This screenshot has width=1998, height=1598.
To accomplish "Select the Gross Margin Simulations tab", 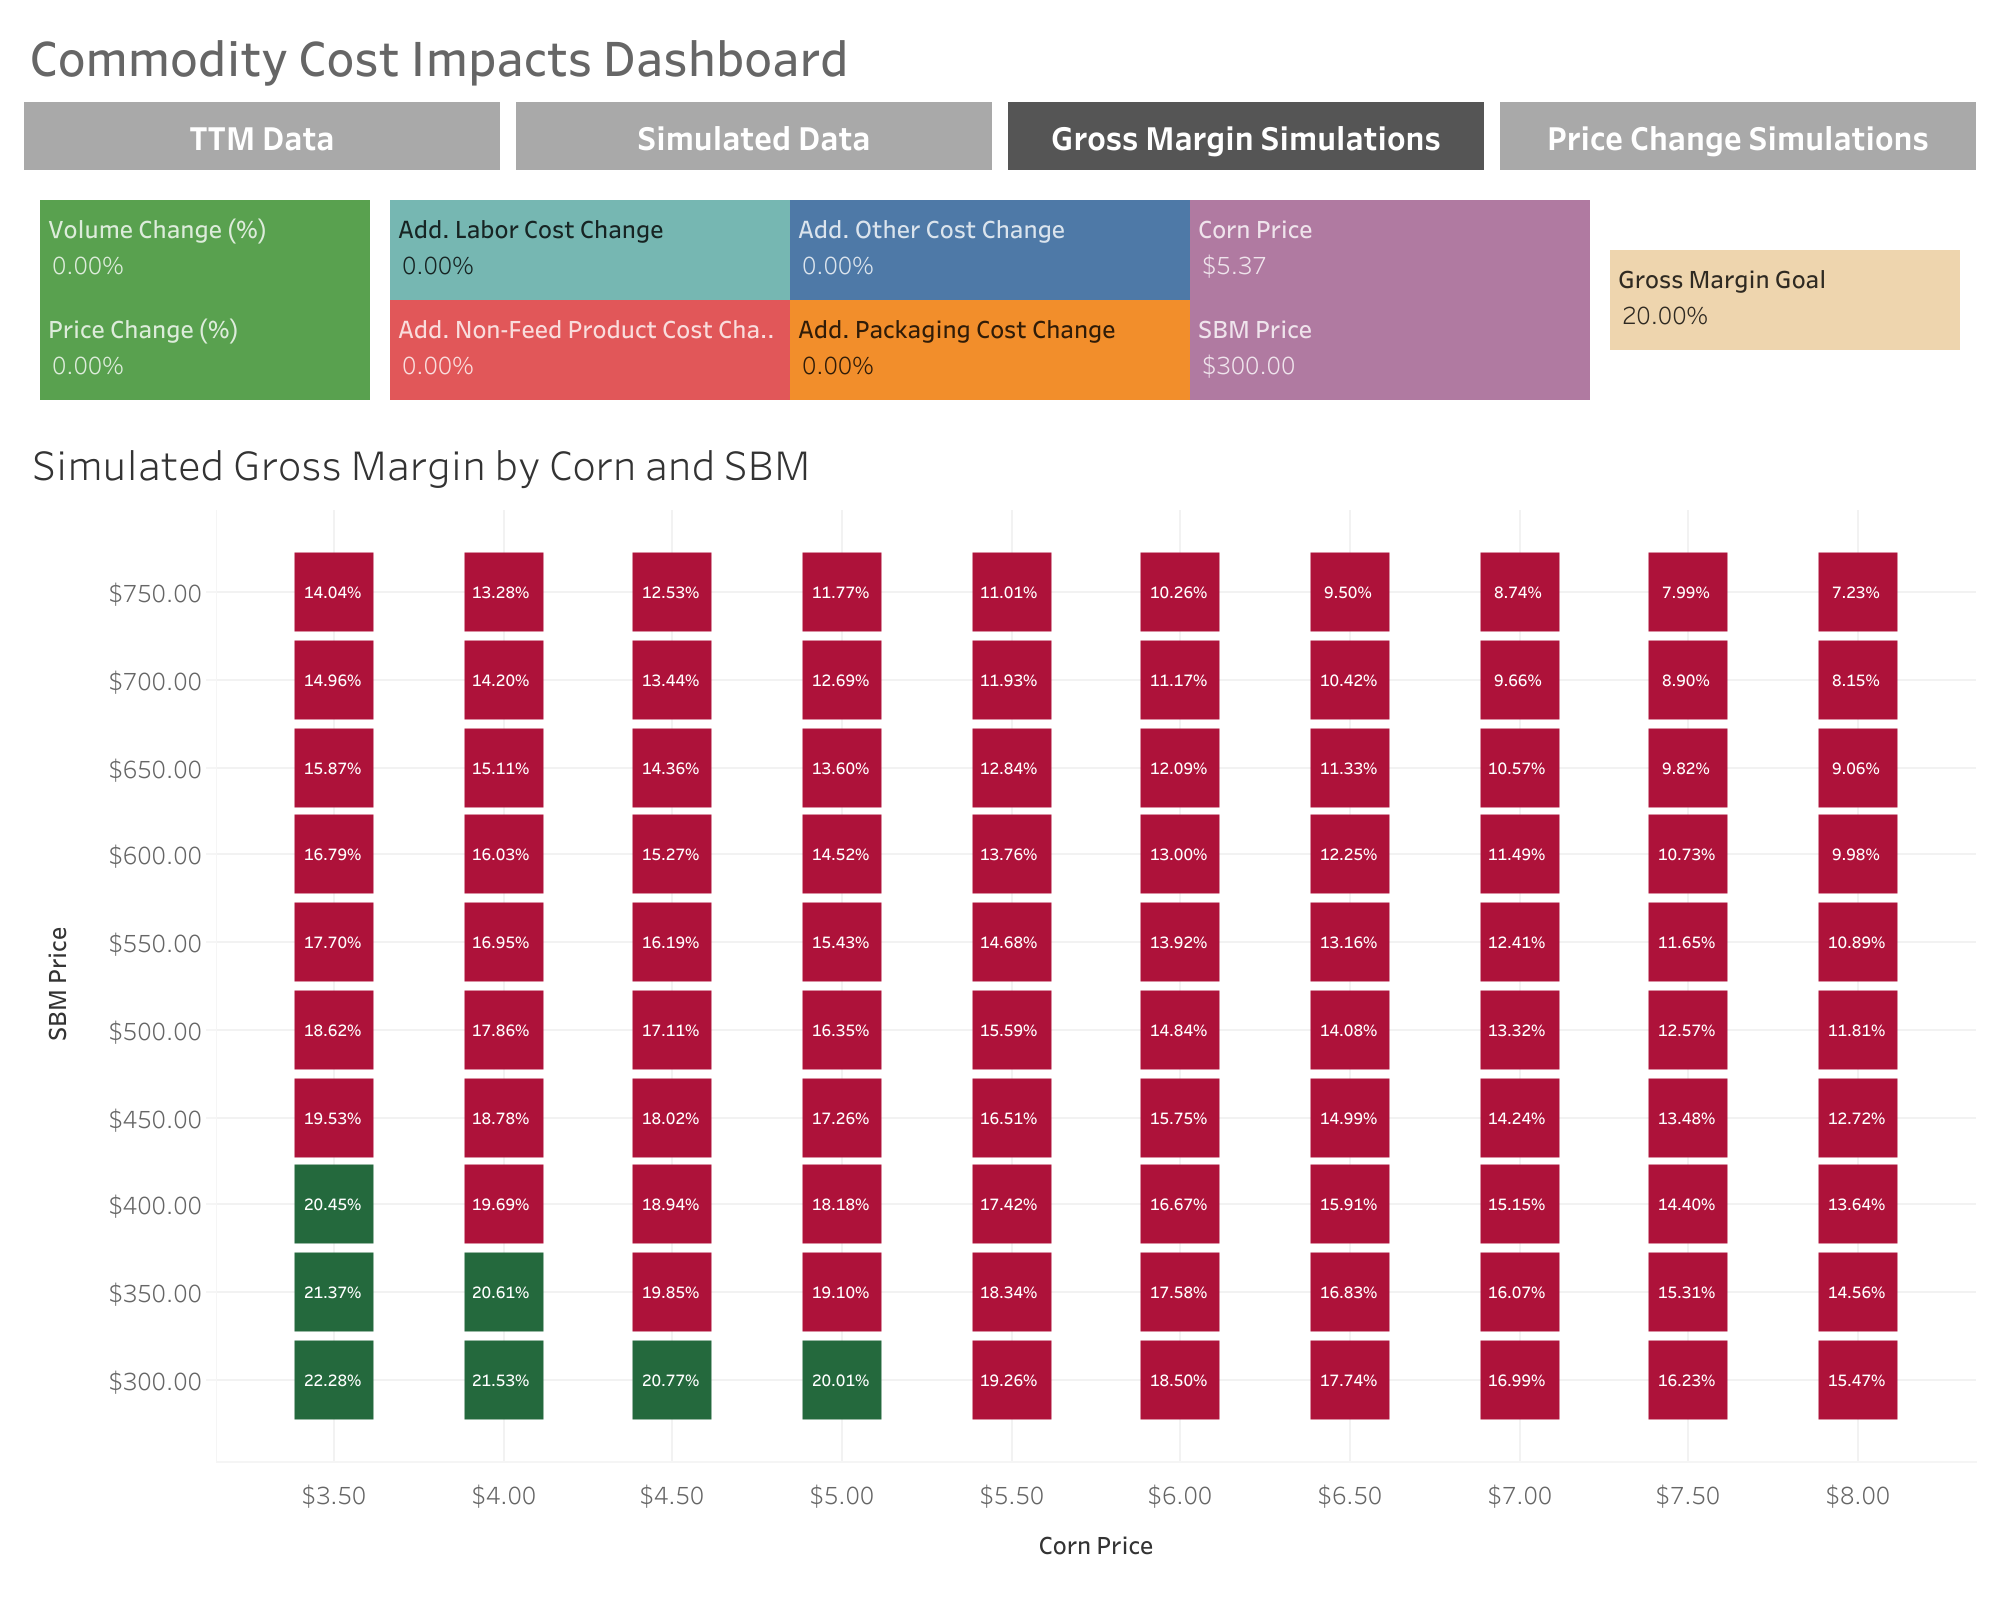I will coord(1246,137).
